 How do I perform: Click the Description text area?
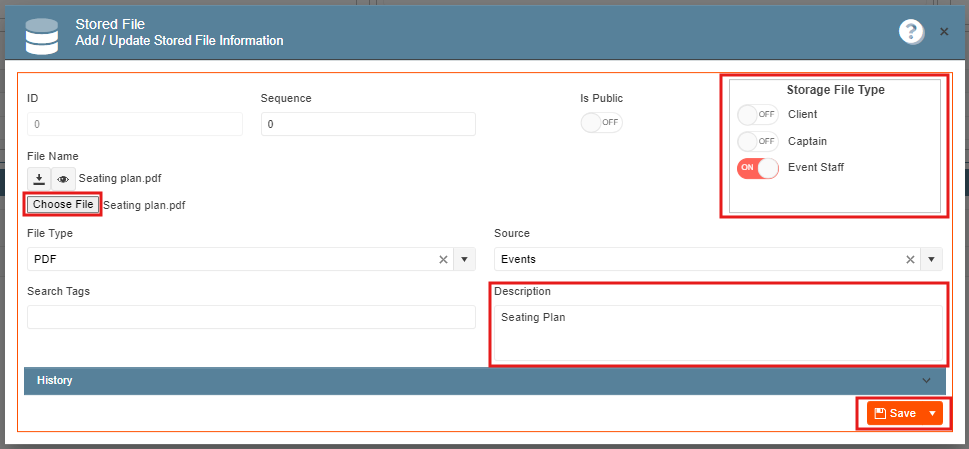coord(718,333)
